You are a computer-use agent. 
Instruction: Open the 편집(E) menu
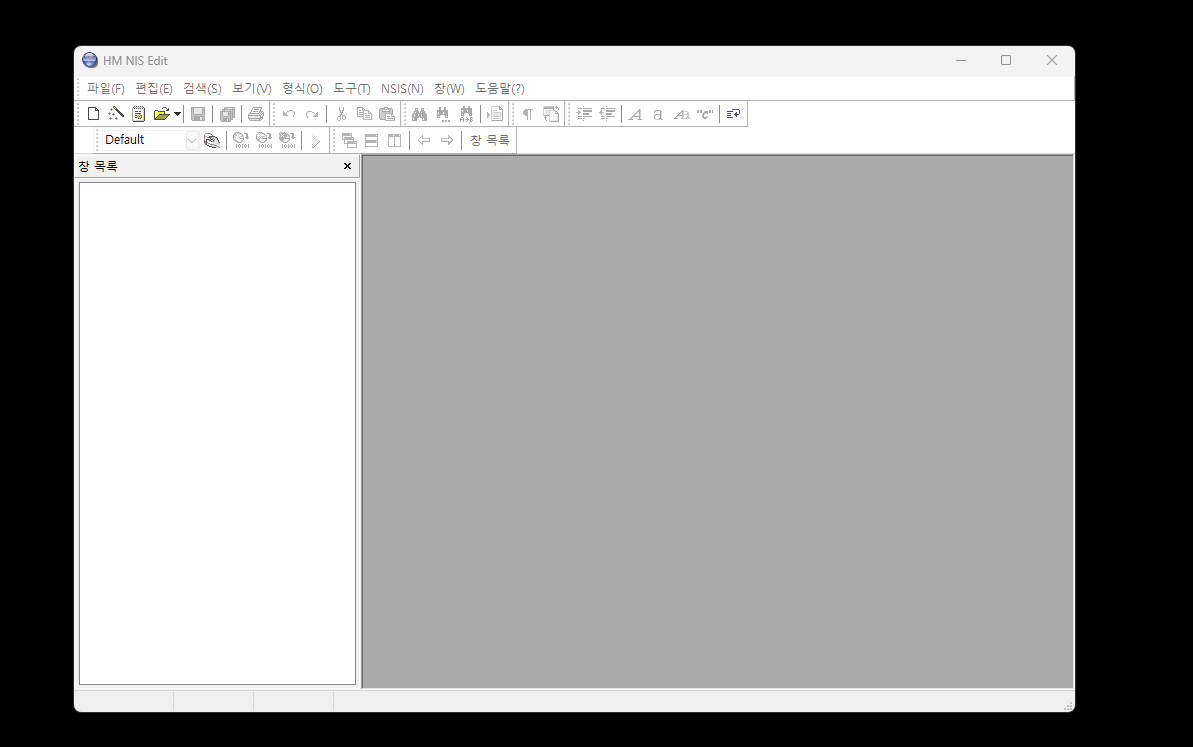click(x=154, y=88)
